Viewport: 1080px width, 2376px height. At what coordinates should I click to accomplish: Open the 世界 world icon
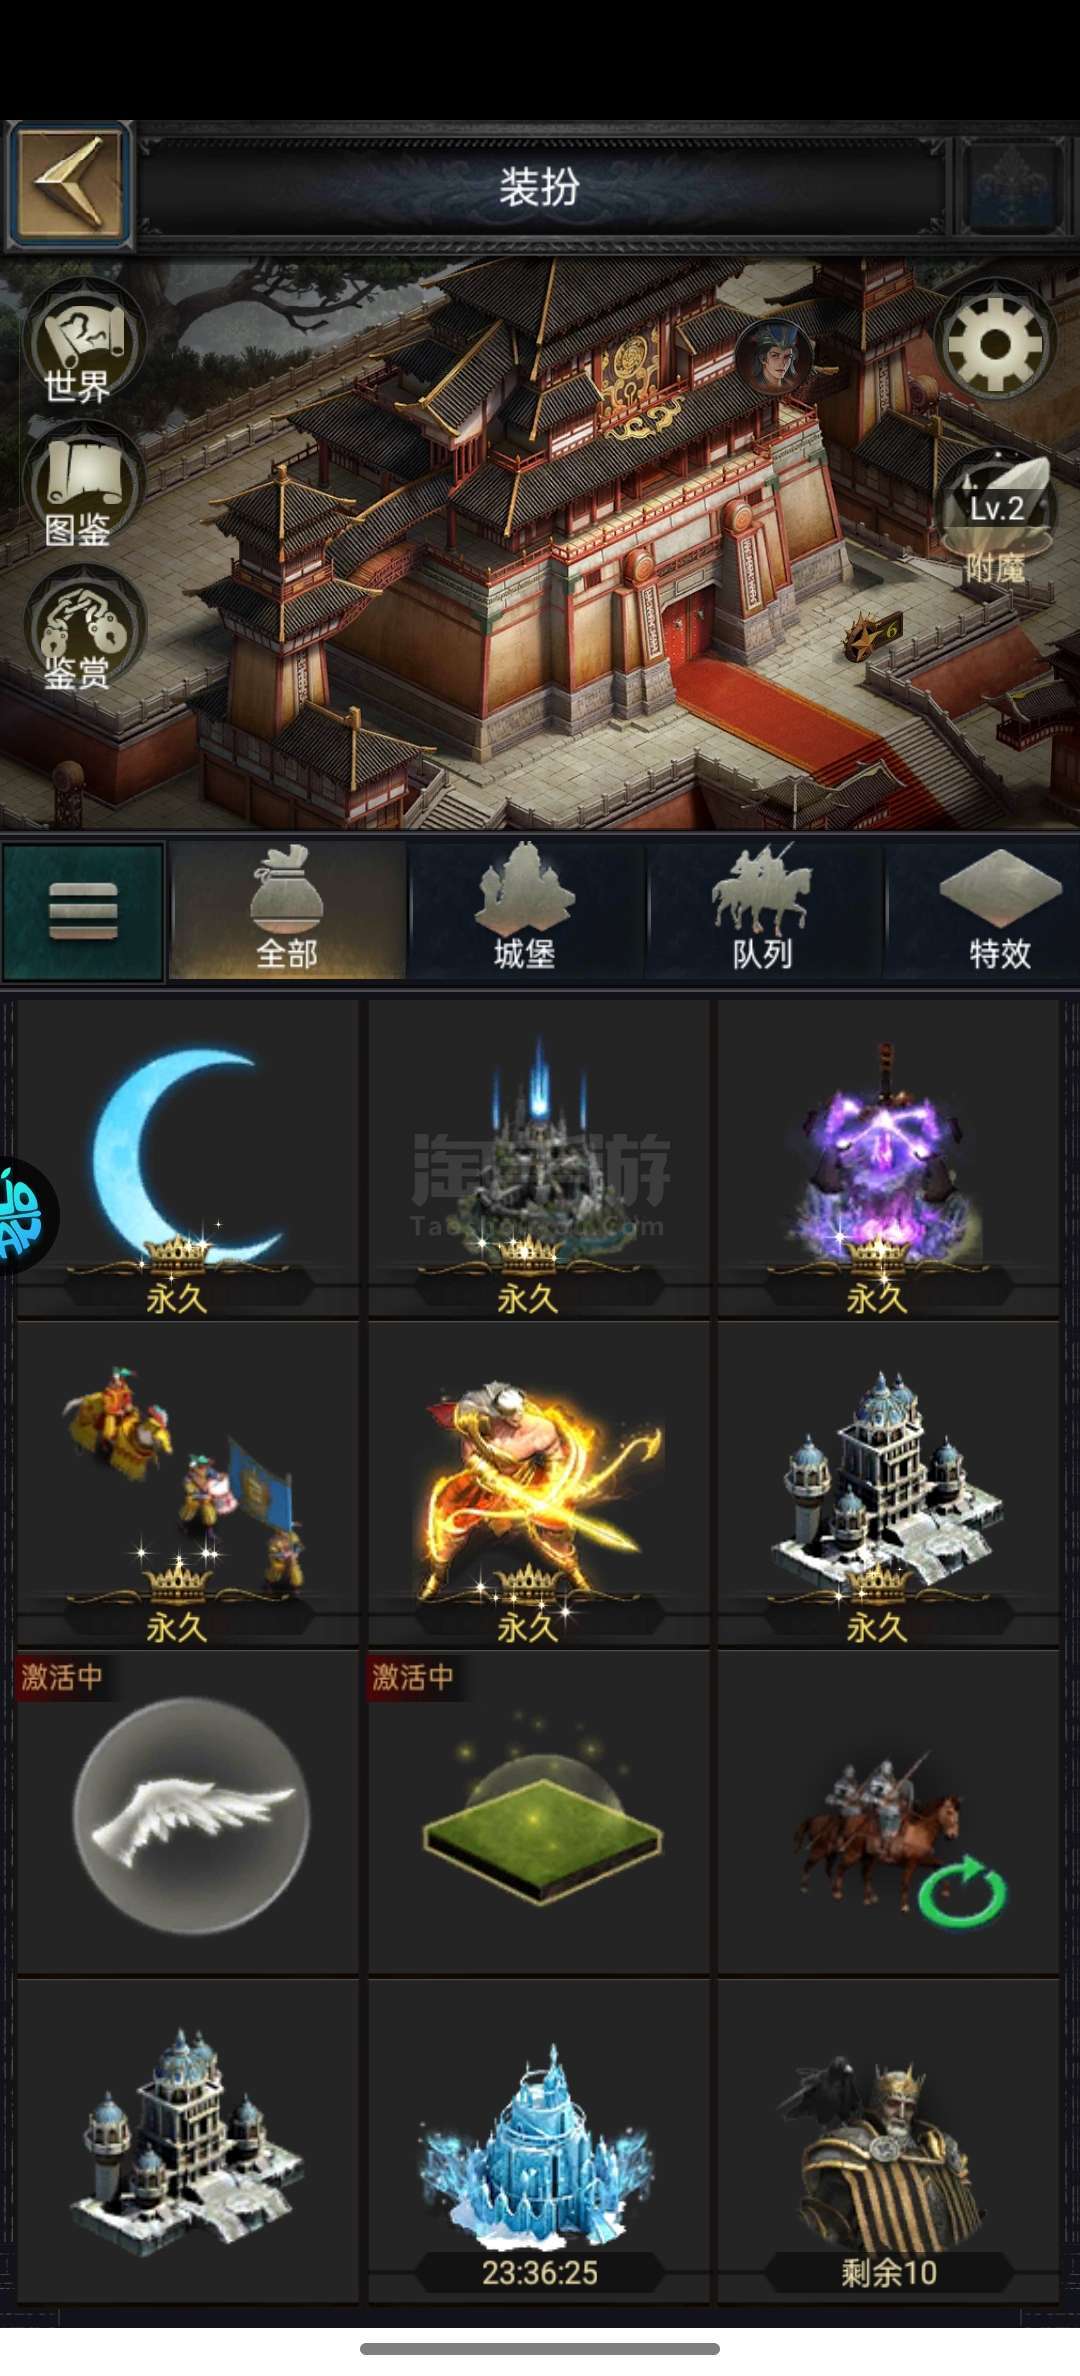[82, 345]
